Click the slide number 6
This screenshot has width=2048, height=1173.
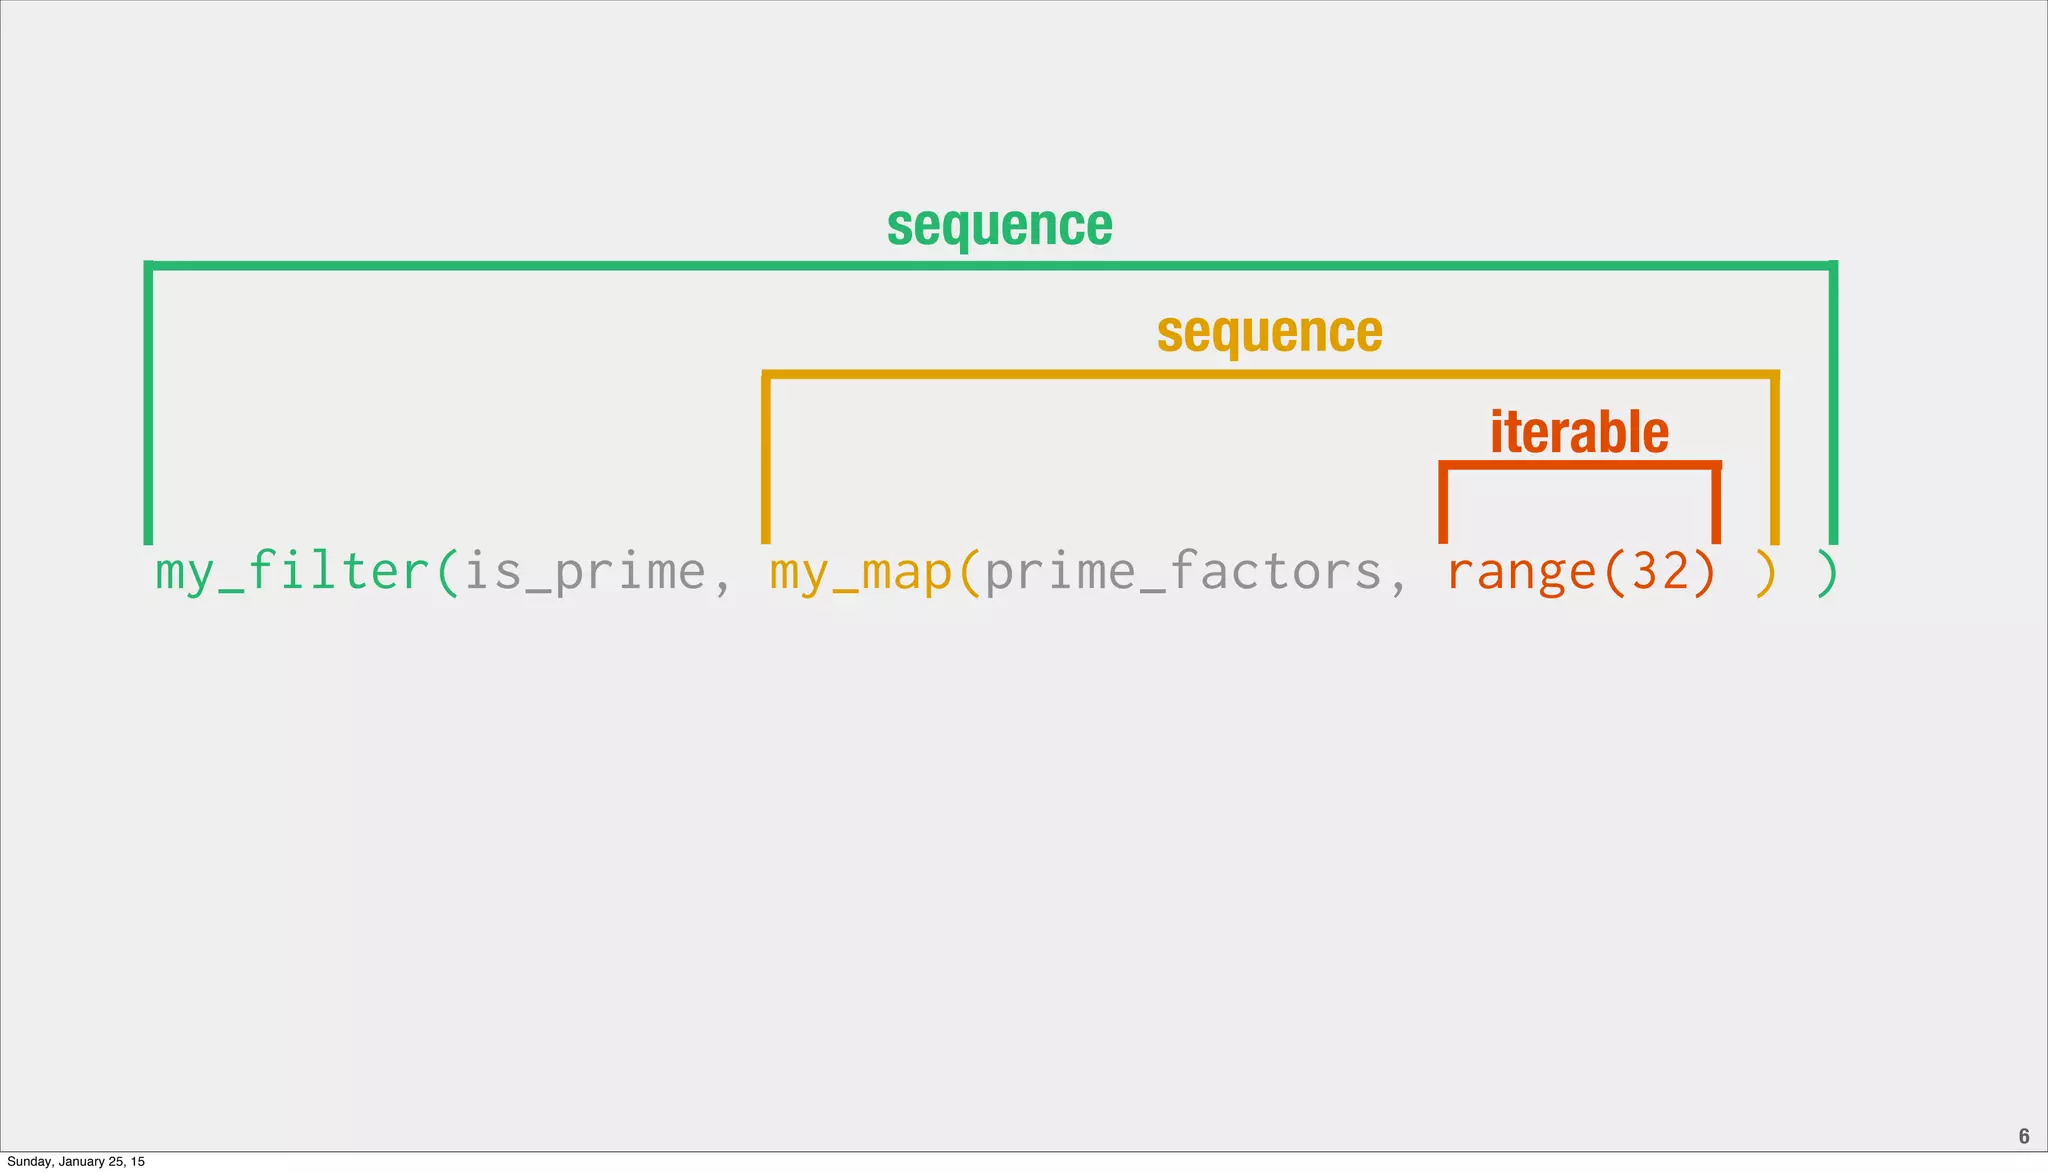pos(2024,1136)
